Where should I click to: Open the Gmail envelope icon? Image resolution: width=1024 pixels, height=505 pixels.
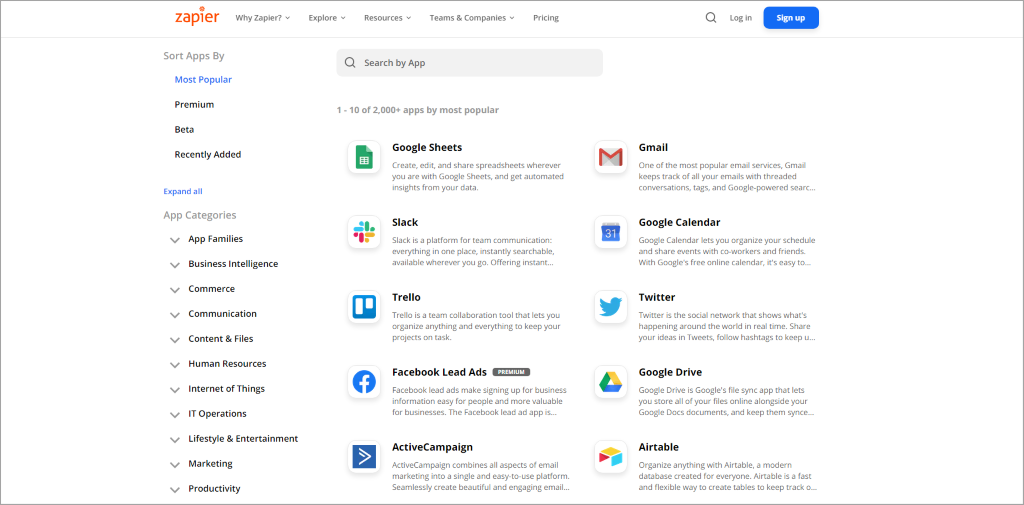pos(610,158)
